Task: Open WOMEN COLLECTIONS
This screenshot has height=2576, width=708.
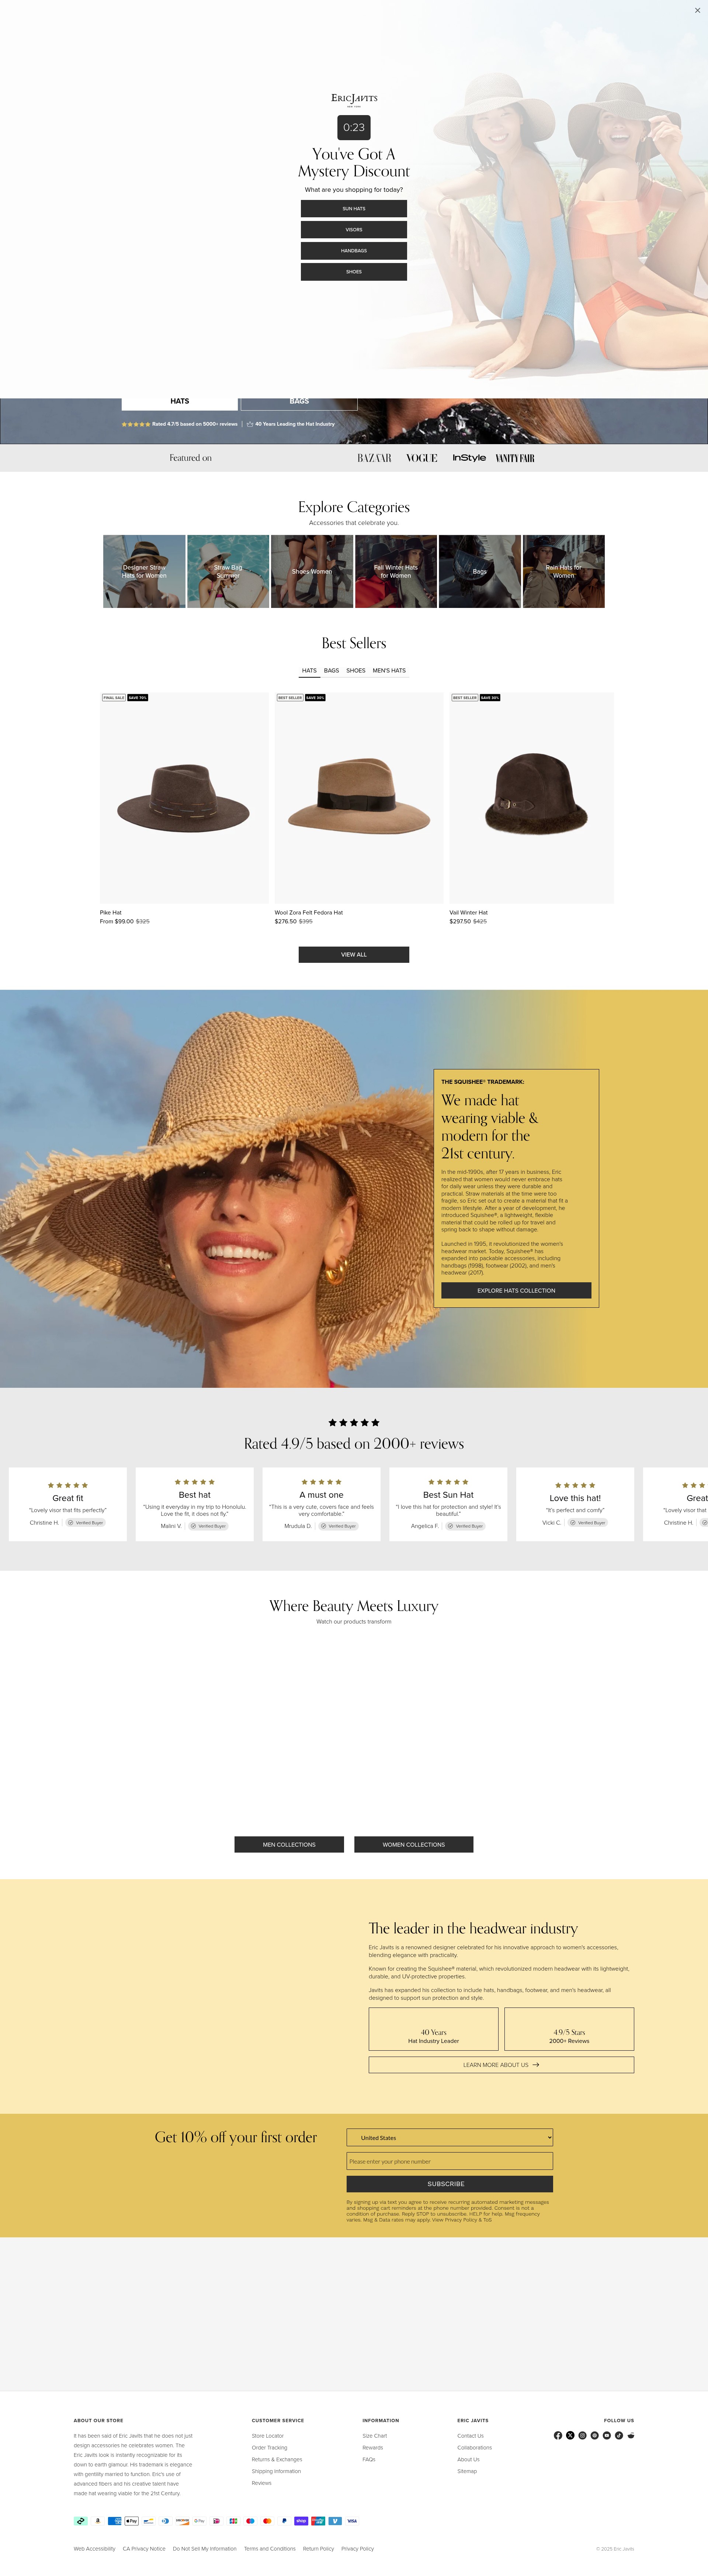Action: tap(414, 1845)
